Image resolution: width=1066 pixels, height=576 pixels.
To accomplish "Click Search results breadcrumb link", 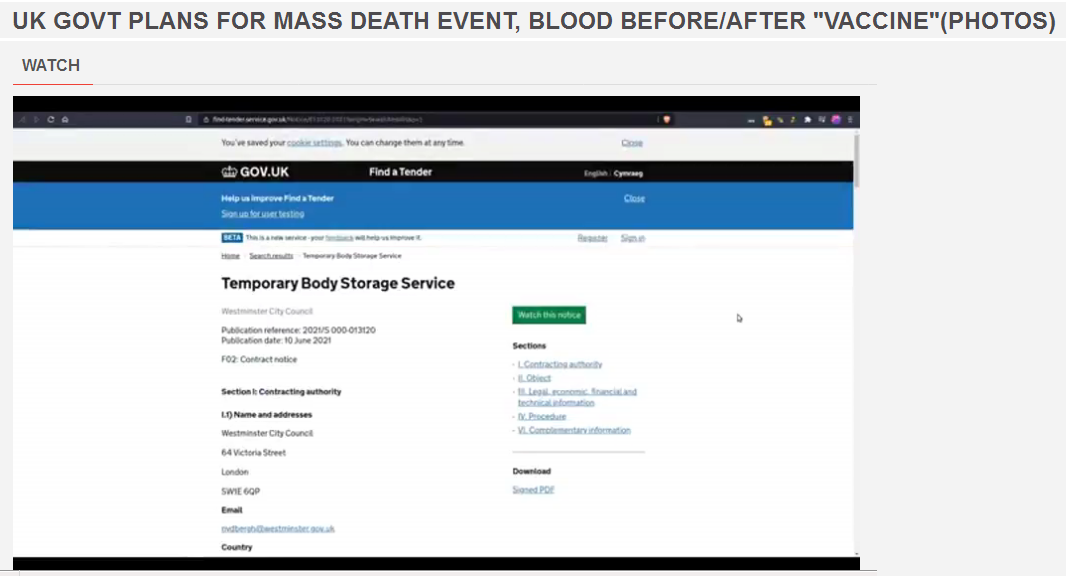I will tap(271, 256).
